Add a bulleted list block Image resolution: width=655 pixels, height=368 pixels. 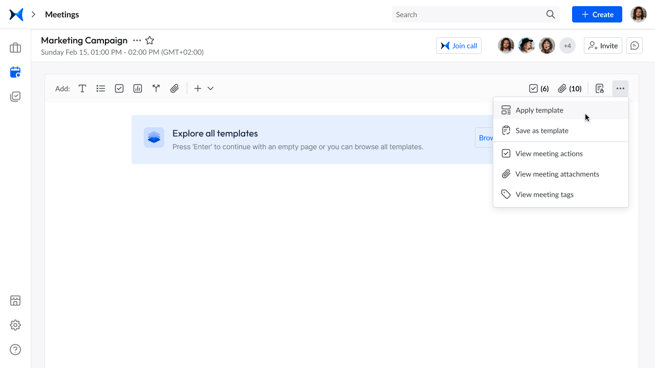tap(101, 89)
